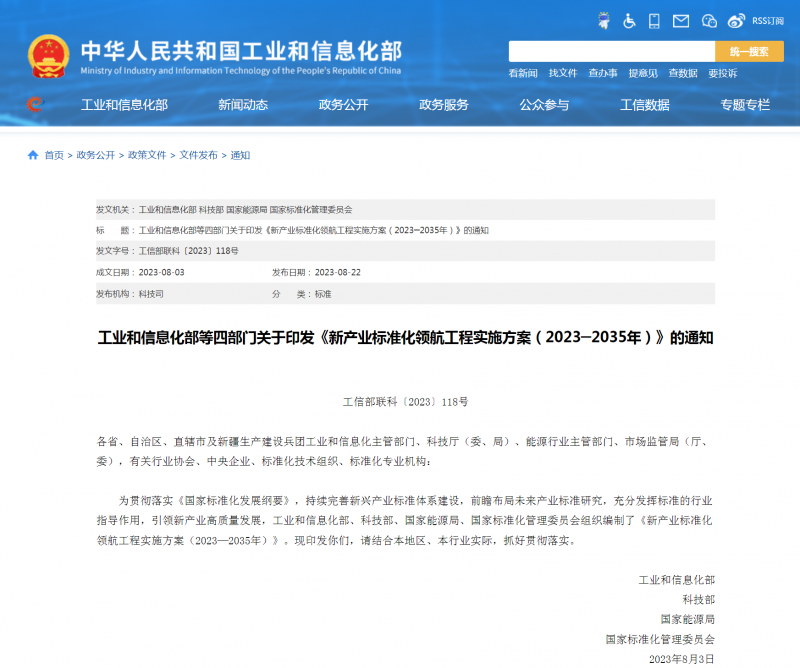Open the mobile version phone icon
800x668 pixels.
(x=654, y=21)
